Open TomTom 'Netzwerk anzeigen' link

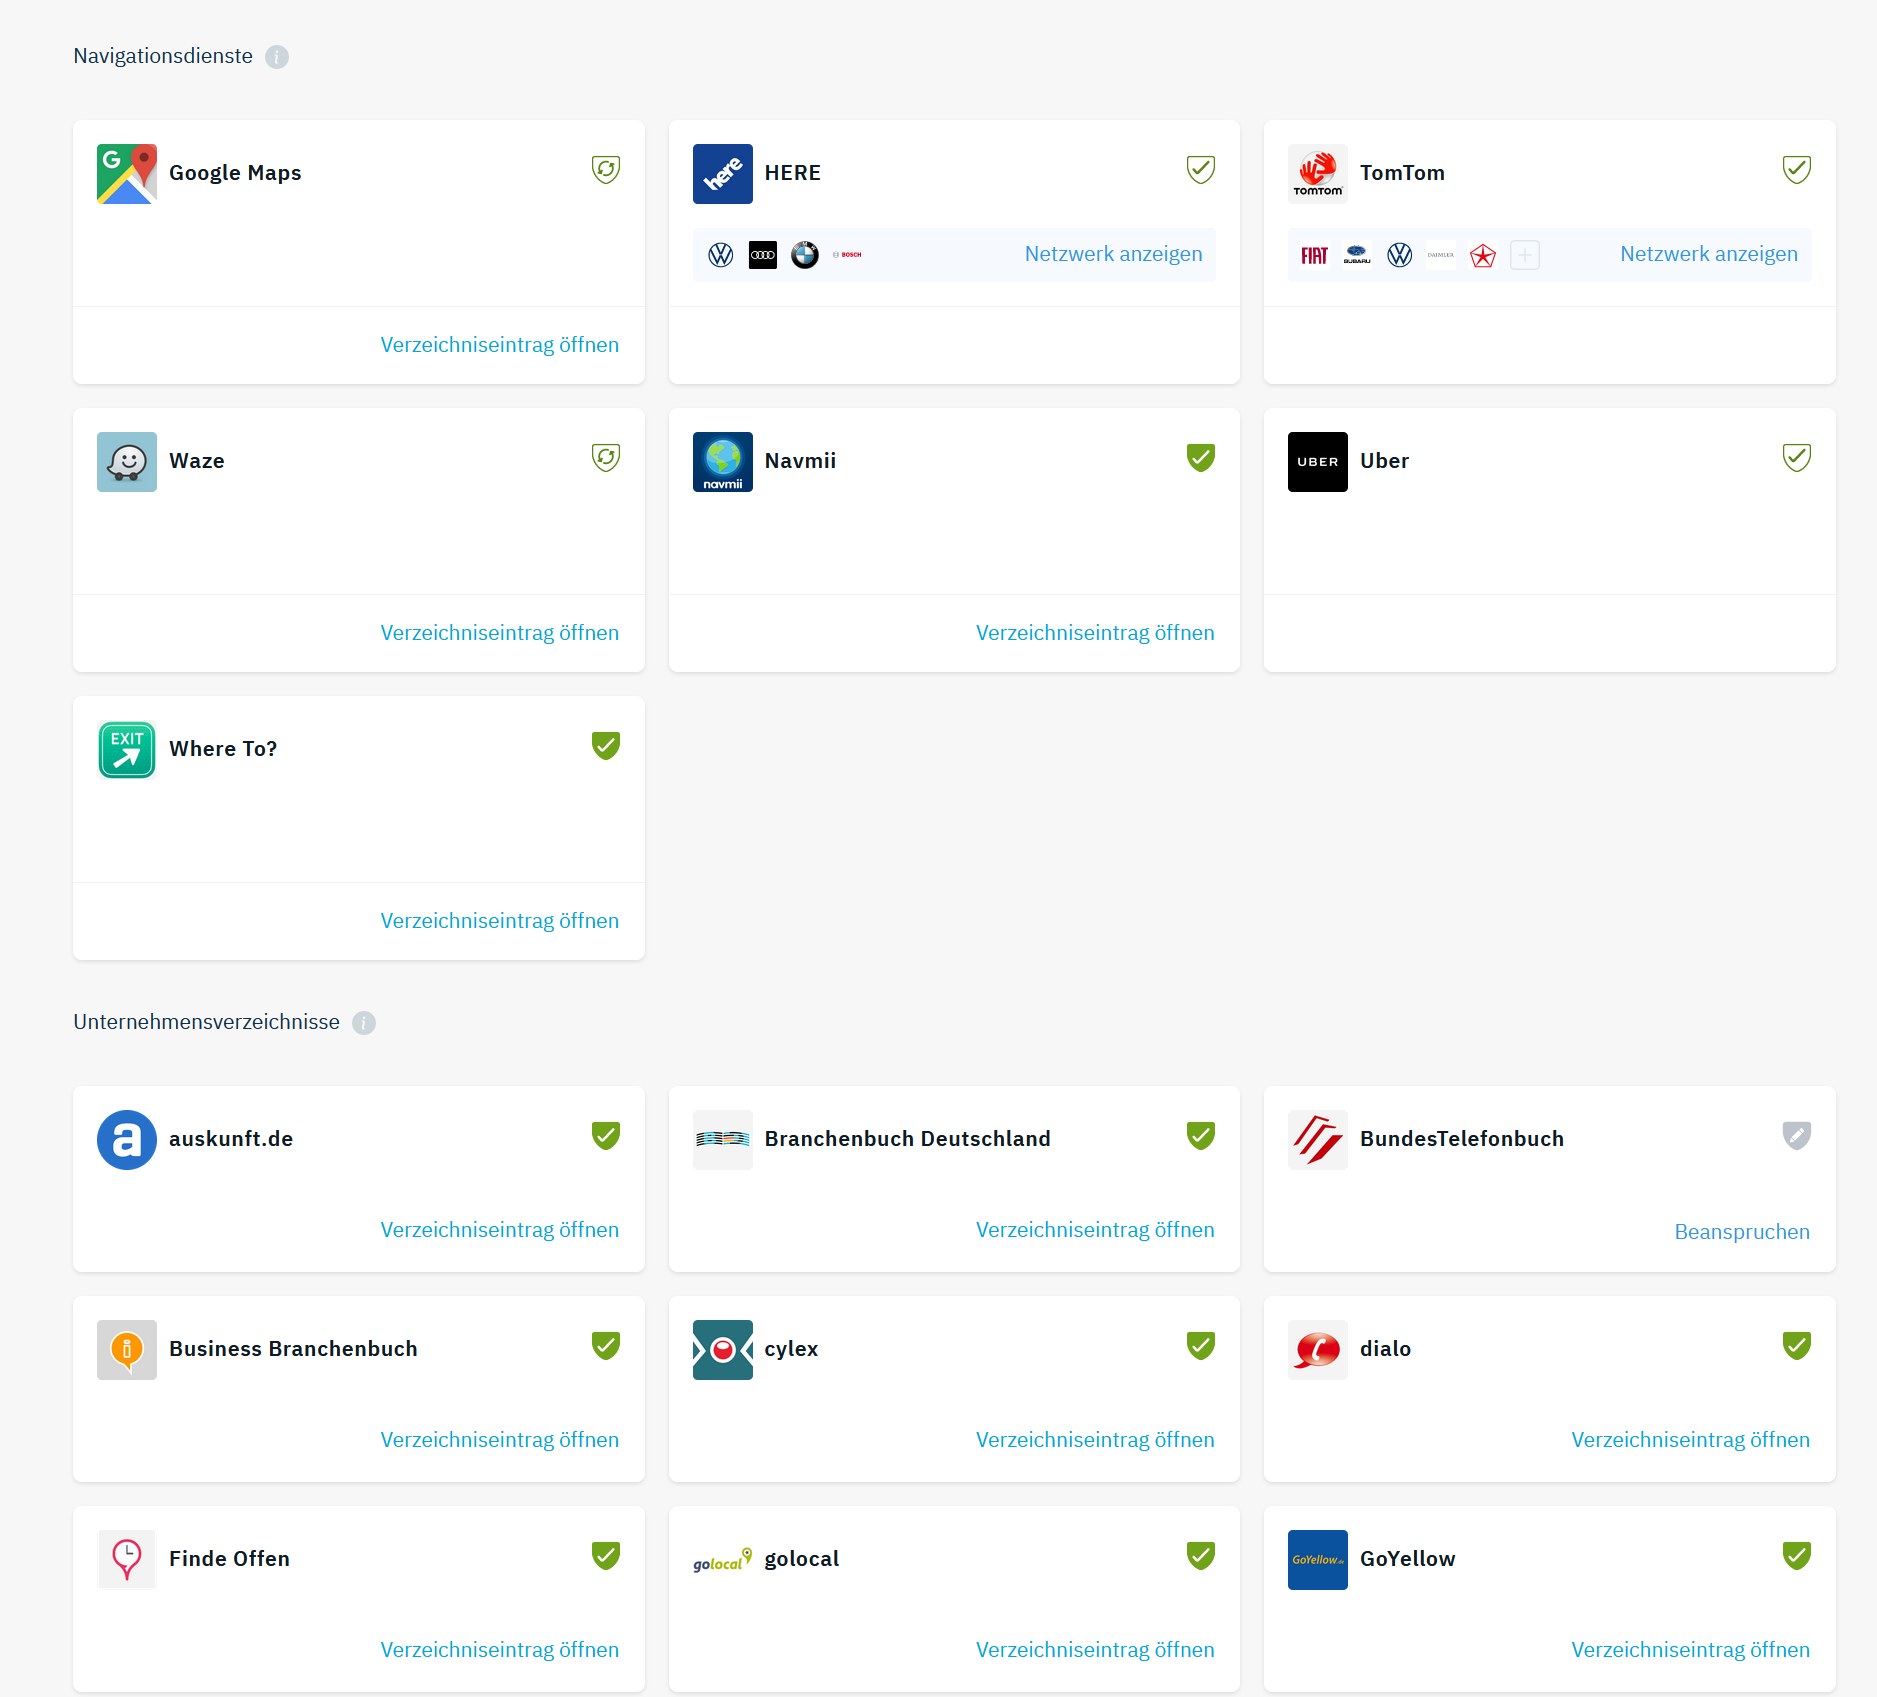tap(1709, 254)
